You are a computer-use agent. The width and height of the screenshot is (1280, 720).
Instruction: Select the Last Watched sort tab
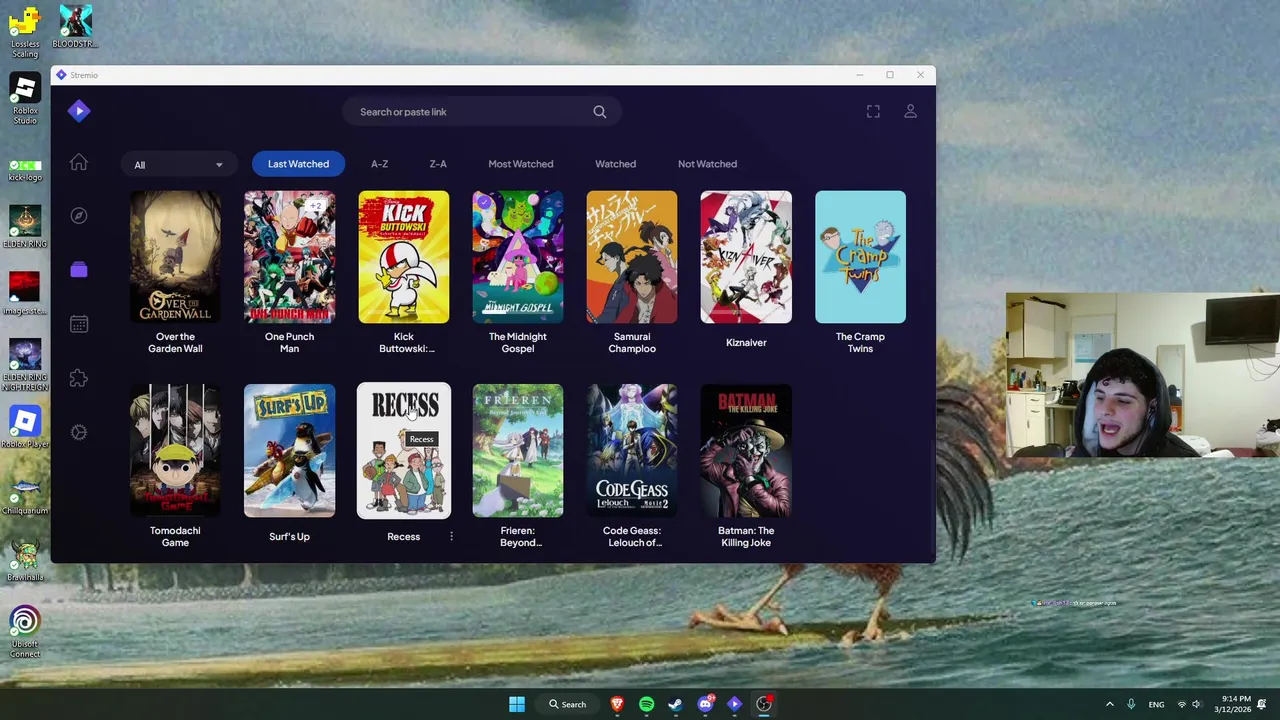click(x=298, y=164)
